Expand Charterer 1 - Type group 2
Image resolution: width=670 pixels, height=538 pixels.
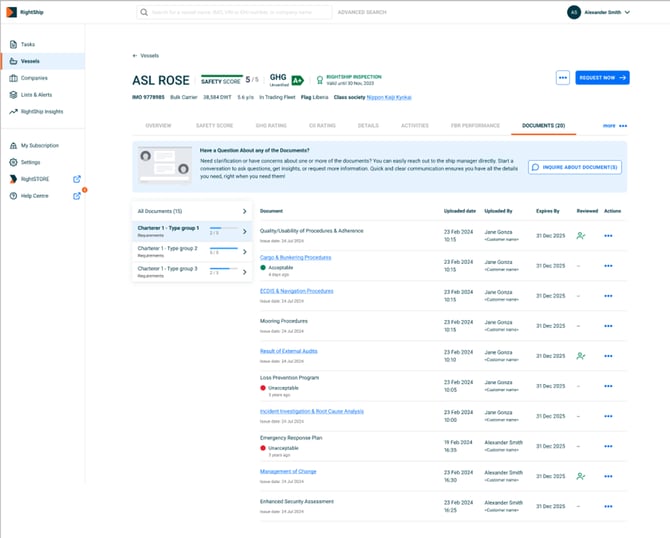tap(244, 250)
